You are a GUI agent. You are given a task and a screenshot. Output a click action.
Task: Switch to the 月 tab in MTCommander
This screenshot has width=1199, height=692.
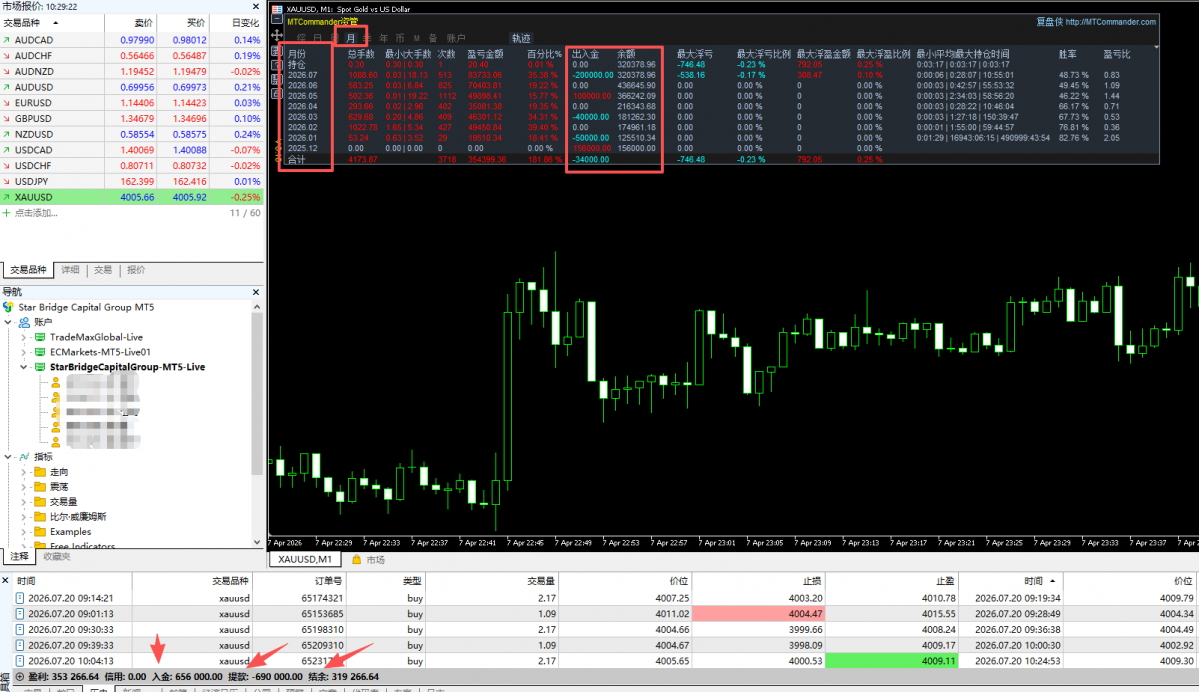[351, 38]
